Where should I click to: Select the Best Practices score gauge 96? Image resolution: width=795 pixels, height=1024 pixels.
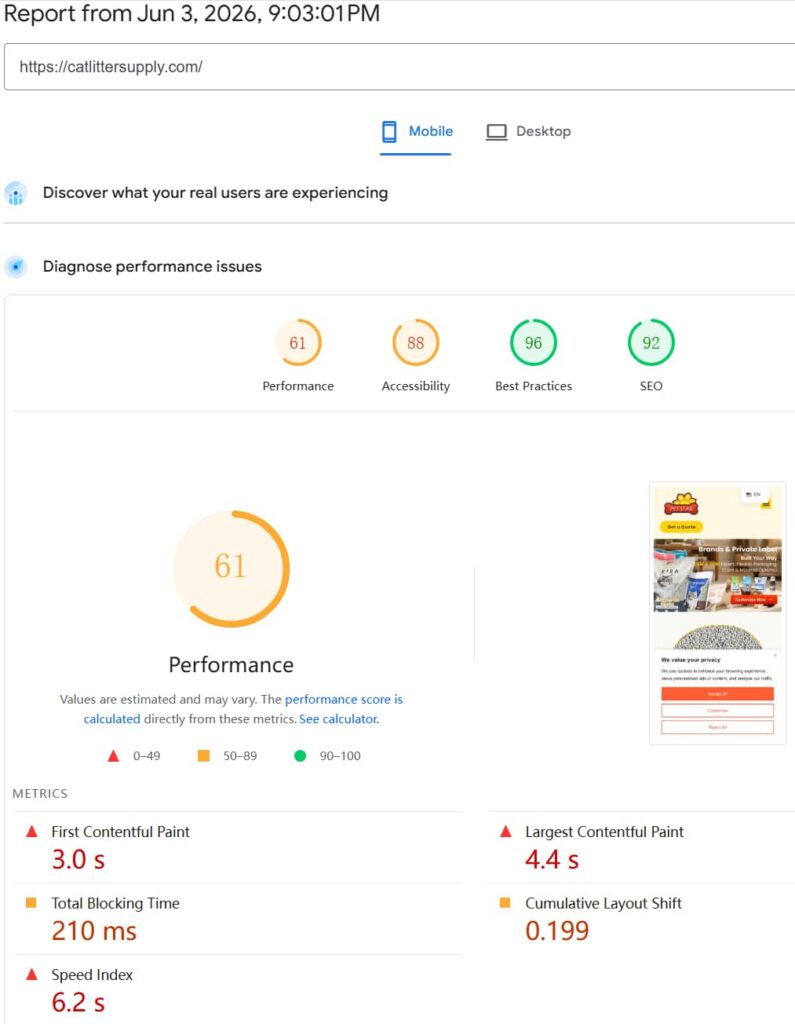533,342
